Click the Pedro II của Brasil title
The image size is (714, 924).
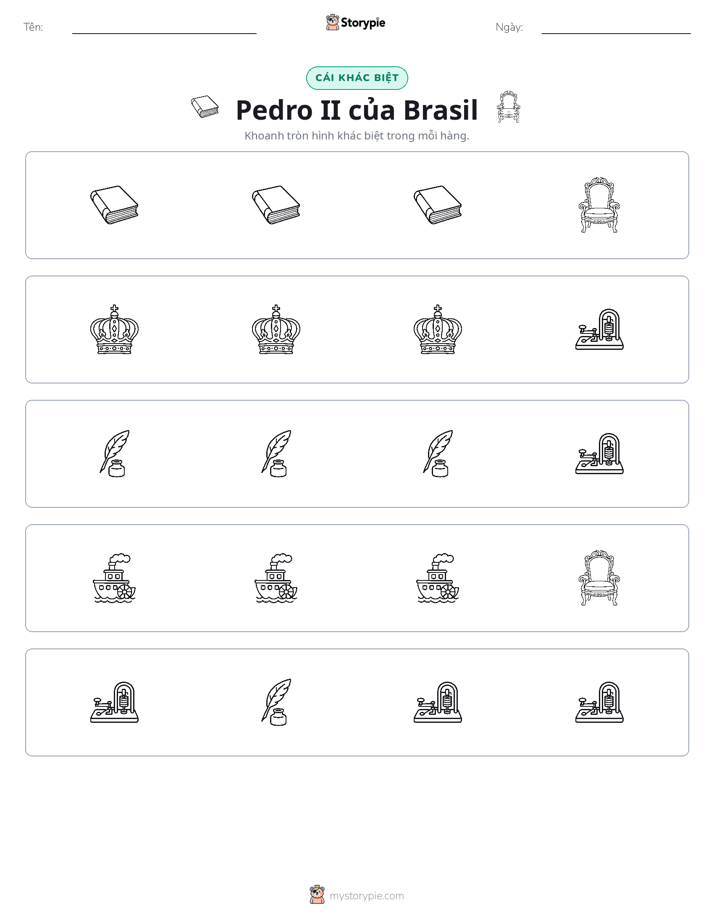pyautogui.click(x=357, y=110)
